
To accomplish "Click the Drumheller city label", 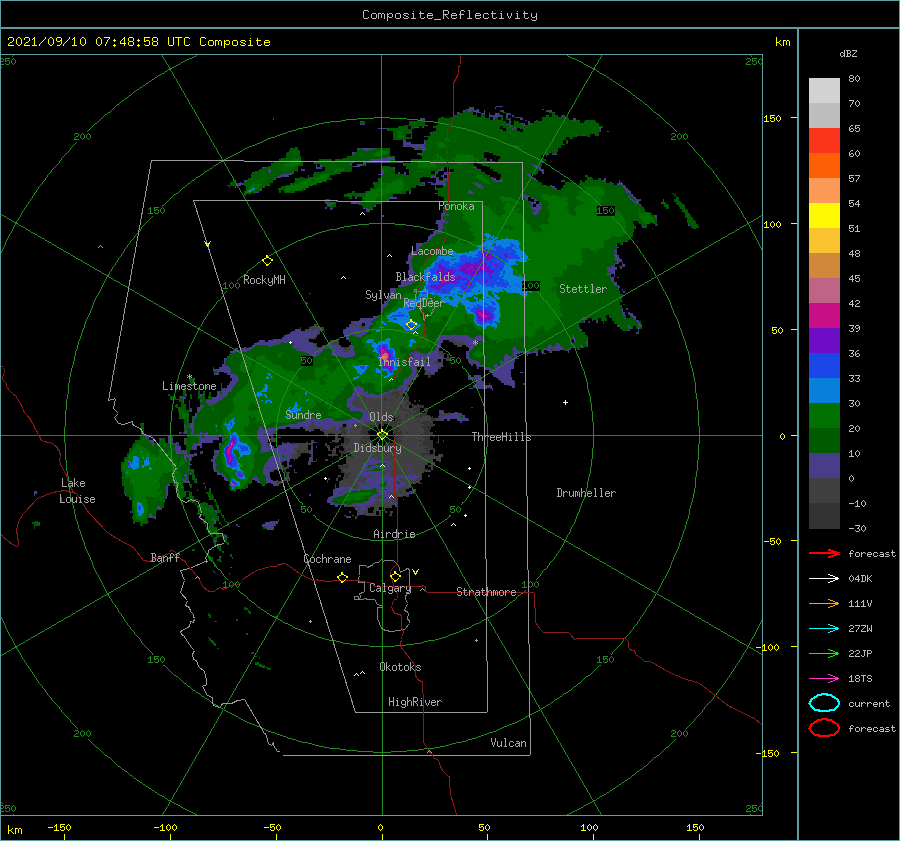I will 586,493.
